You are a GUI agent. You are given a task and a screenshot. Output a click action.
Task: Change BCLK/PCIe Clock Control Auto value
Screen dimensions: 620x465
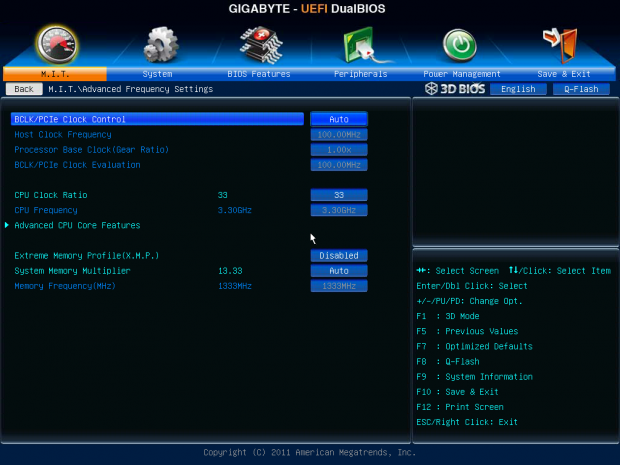(x=339, y=119)
